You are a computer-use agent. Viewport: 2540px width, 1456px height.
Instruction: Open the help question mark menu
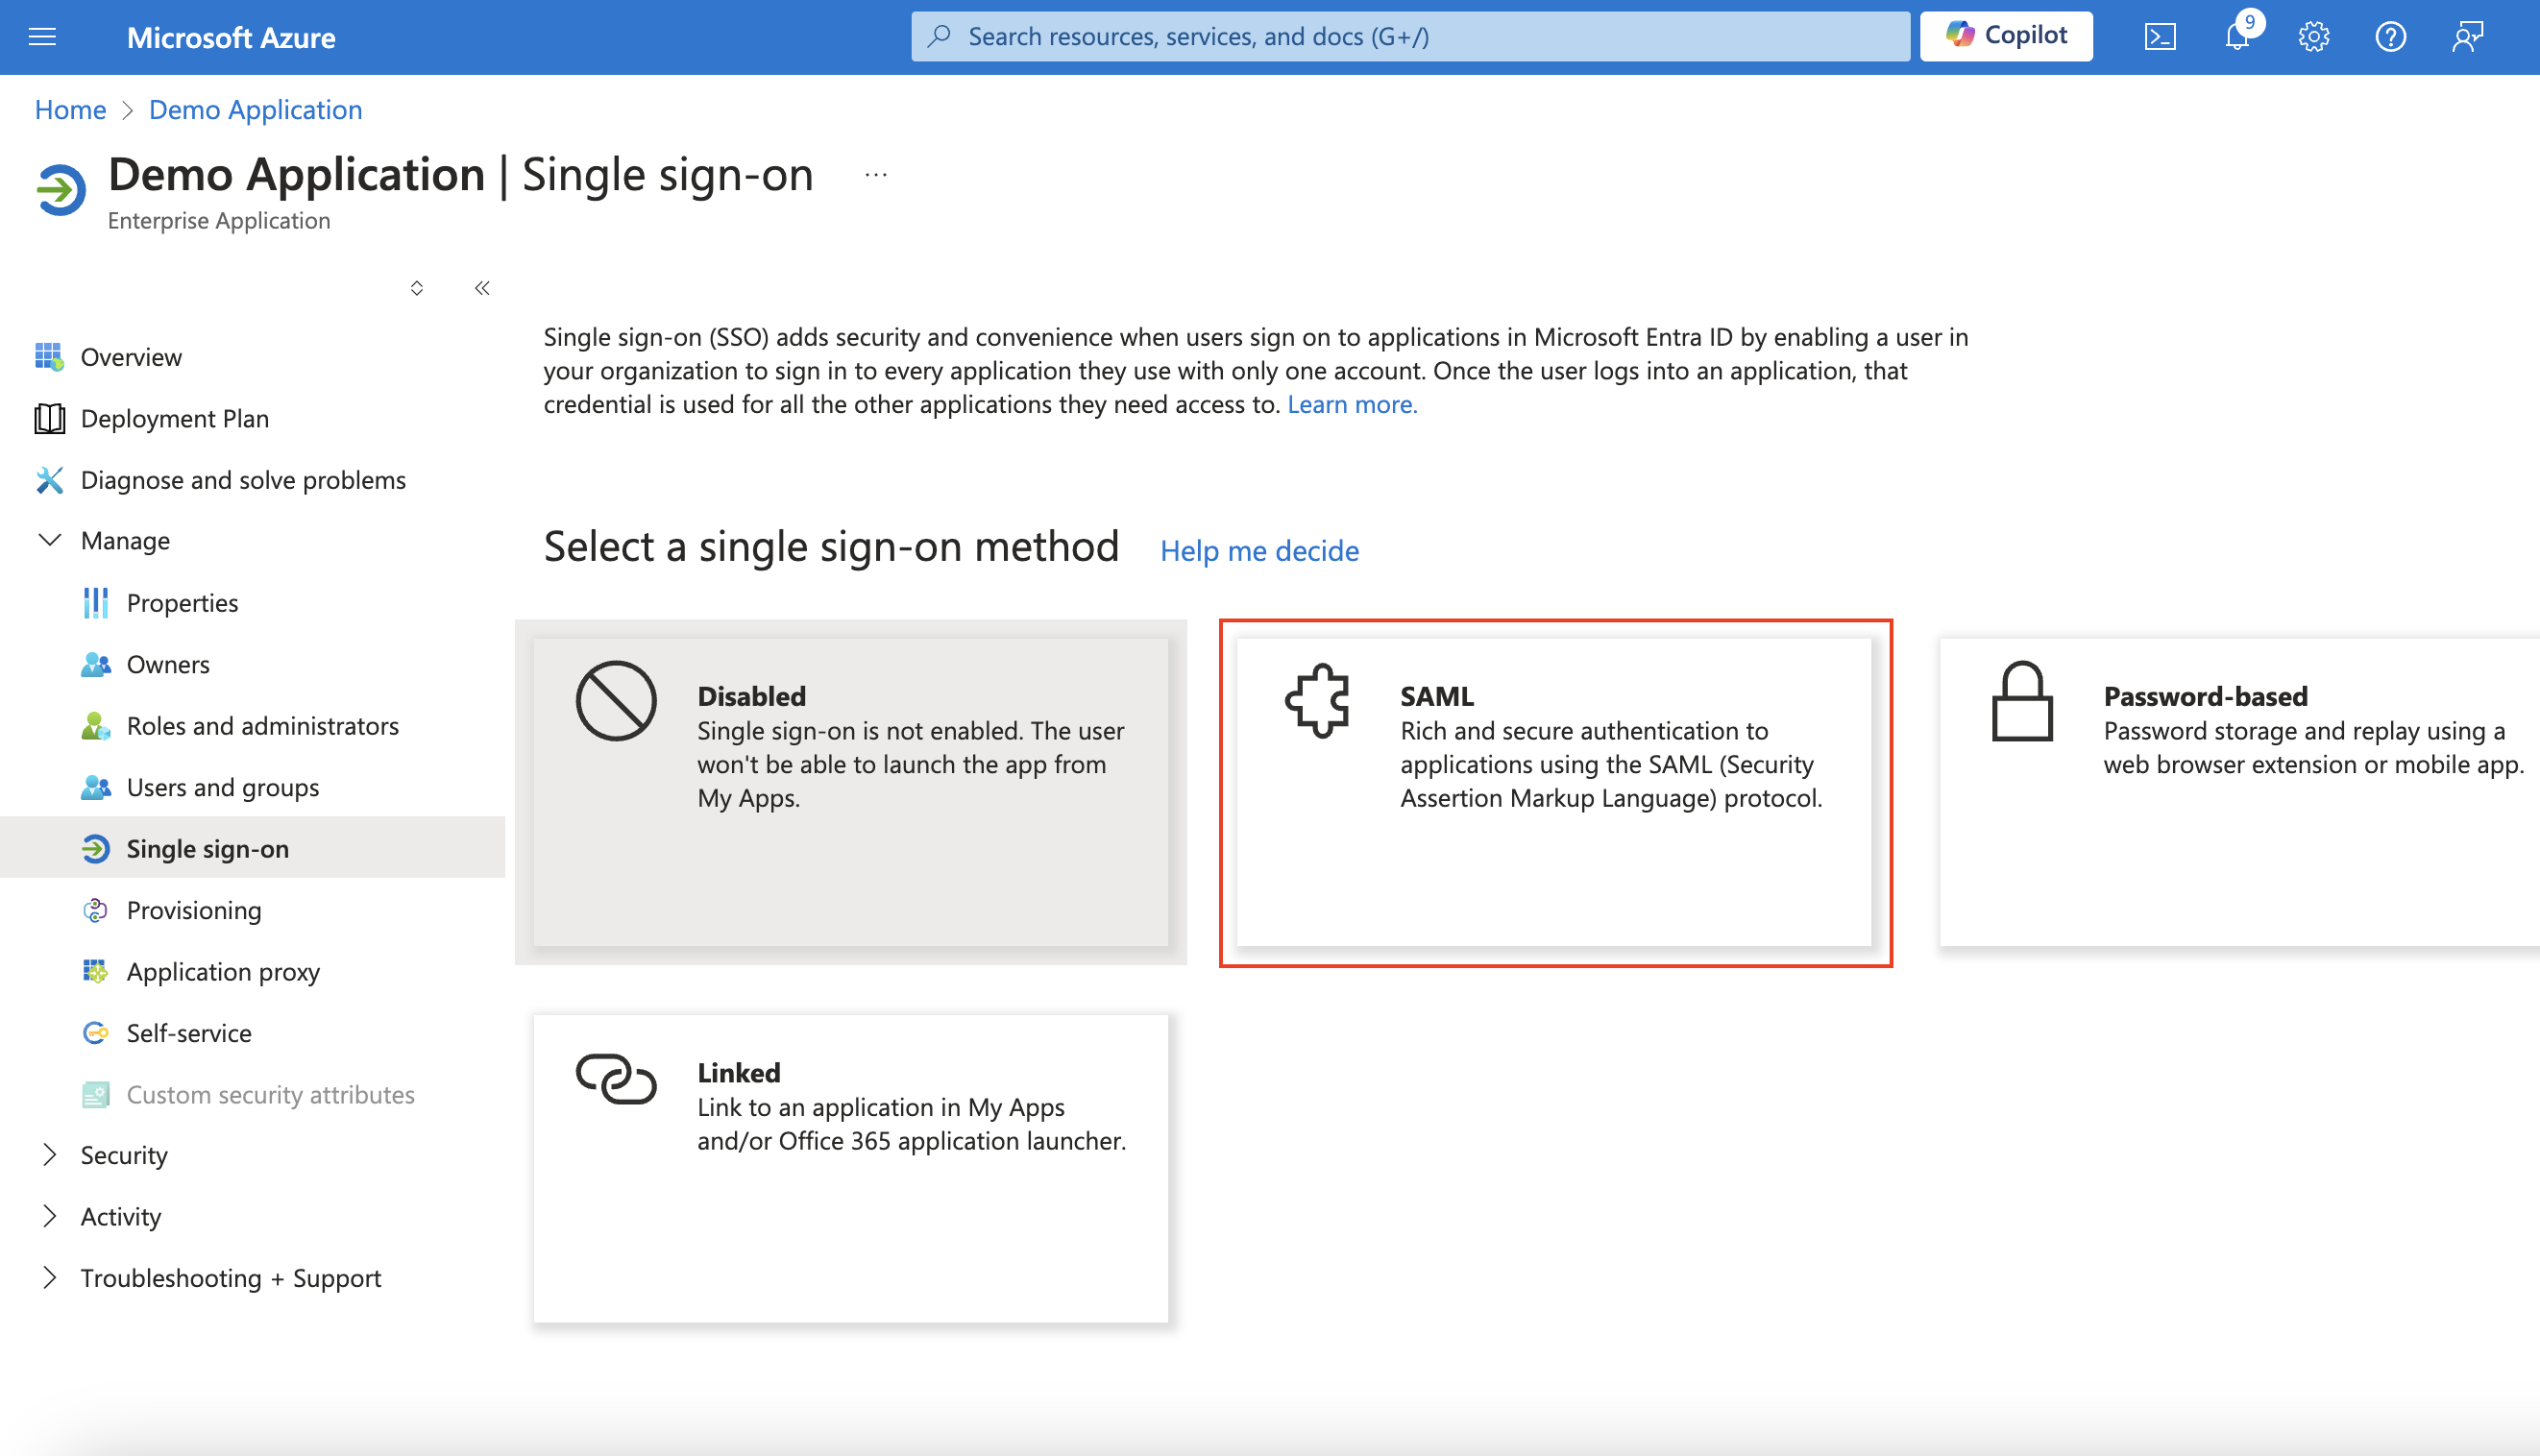click(2390, 37)
